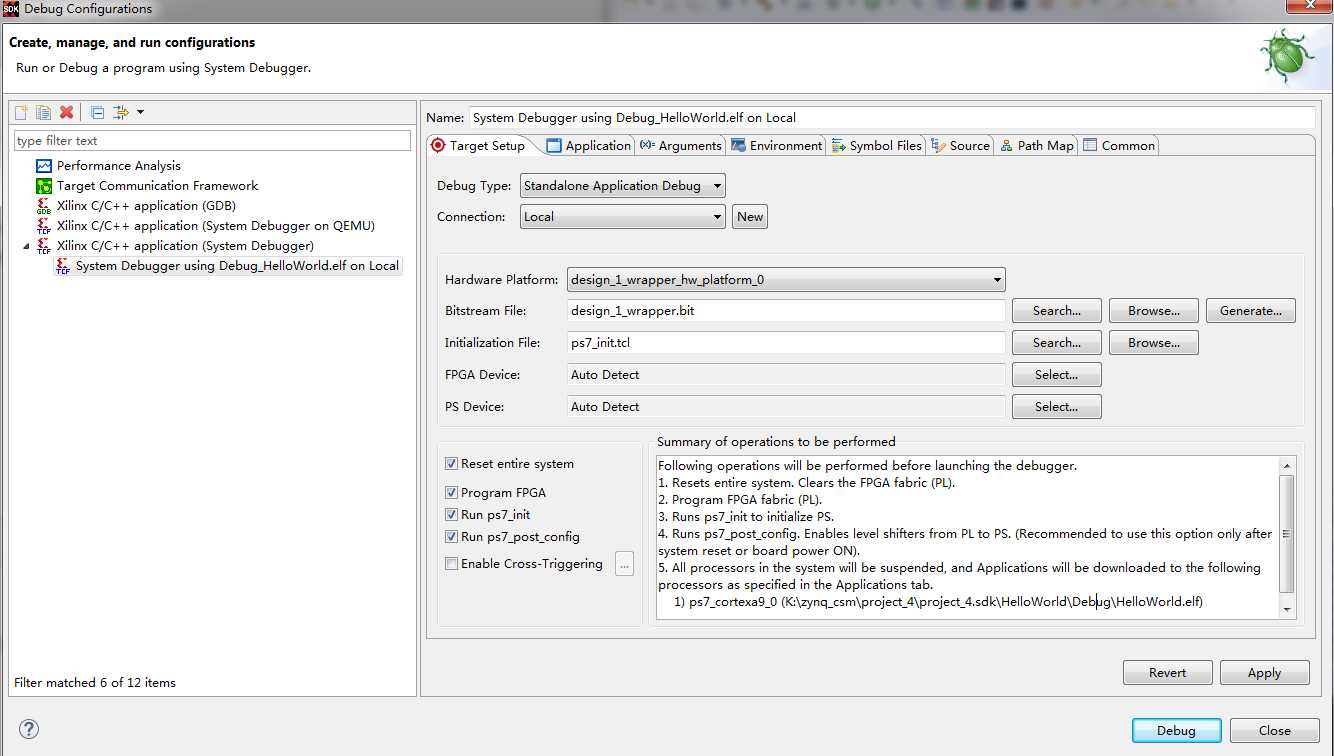The height and width of the screenshot is (756, 1334).
Task: Open the Hardware Platform dropdown
Action: tap(786, 280)
